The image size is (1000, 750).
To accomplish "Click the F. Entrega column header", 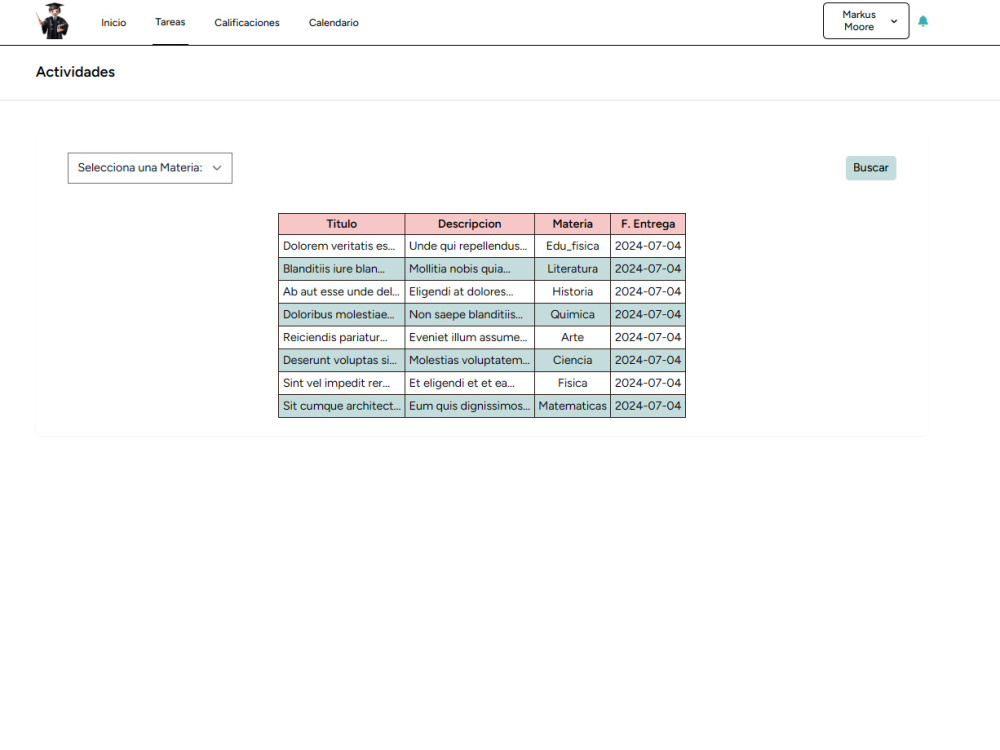I will coord(648,224).
